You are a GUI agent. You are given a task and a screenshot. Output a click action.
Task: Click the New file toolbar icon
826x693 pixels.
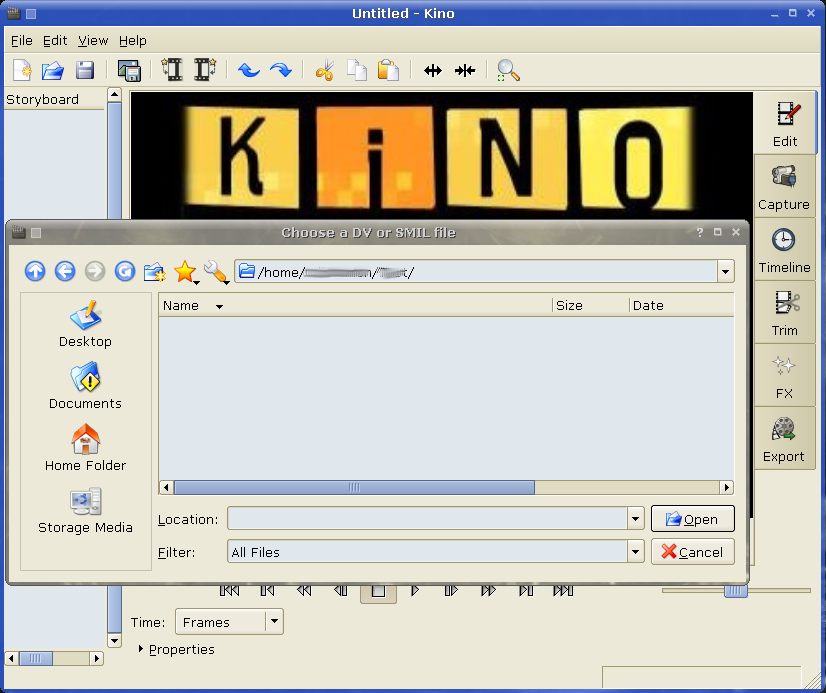(x=22, y=70)
